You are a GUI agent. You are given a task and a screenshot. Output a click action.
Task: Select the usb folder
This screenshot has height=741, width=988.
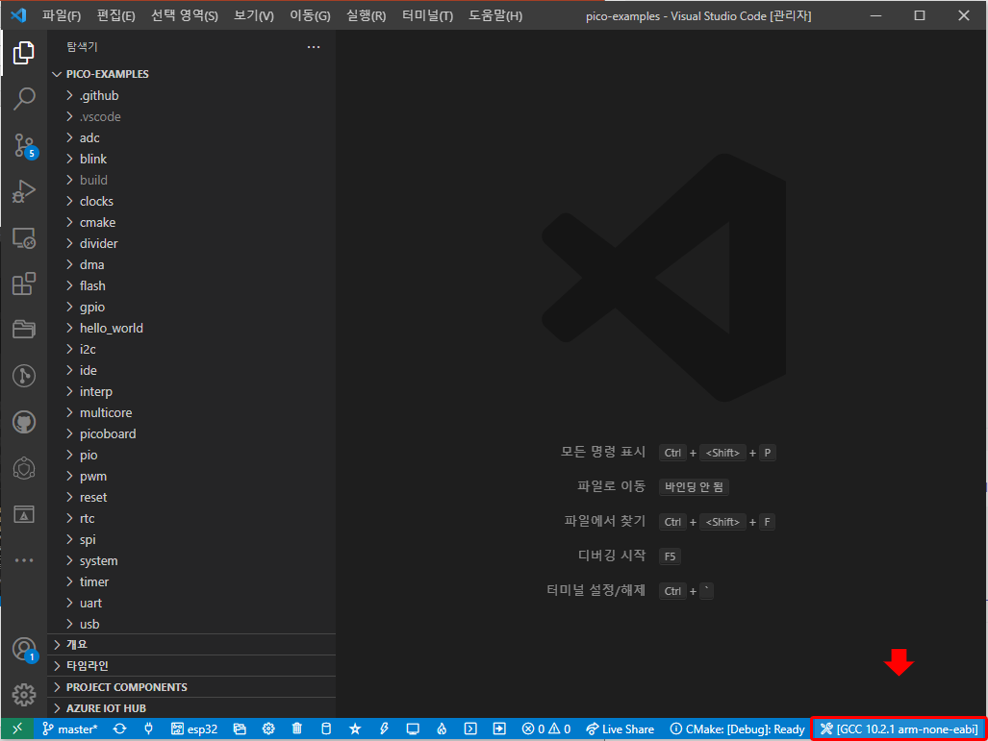point(192,624)
